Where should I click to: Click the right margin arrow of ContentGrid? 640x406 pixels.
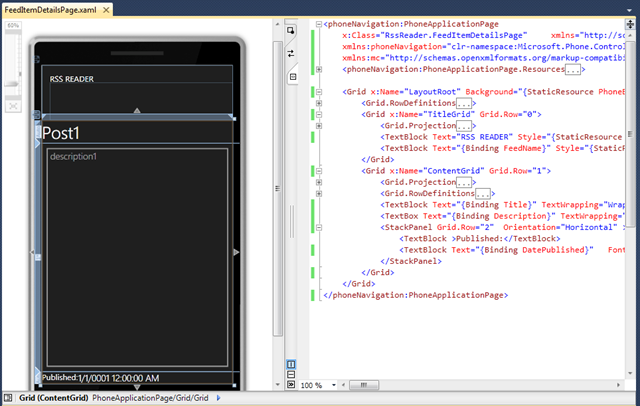(236, 252)
